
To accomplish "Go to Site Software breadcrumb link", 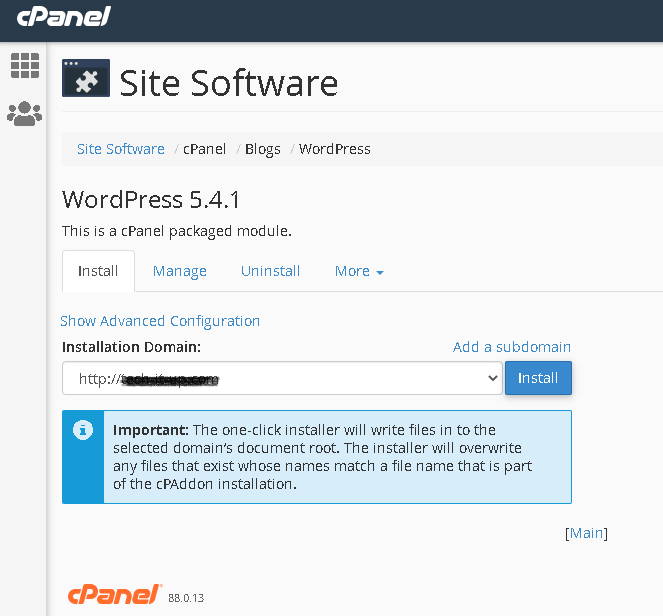I will pos(121,149).
